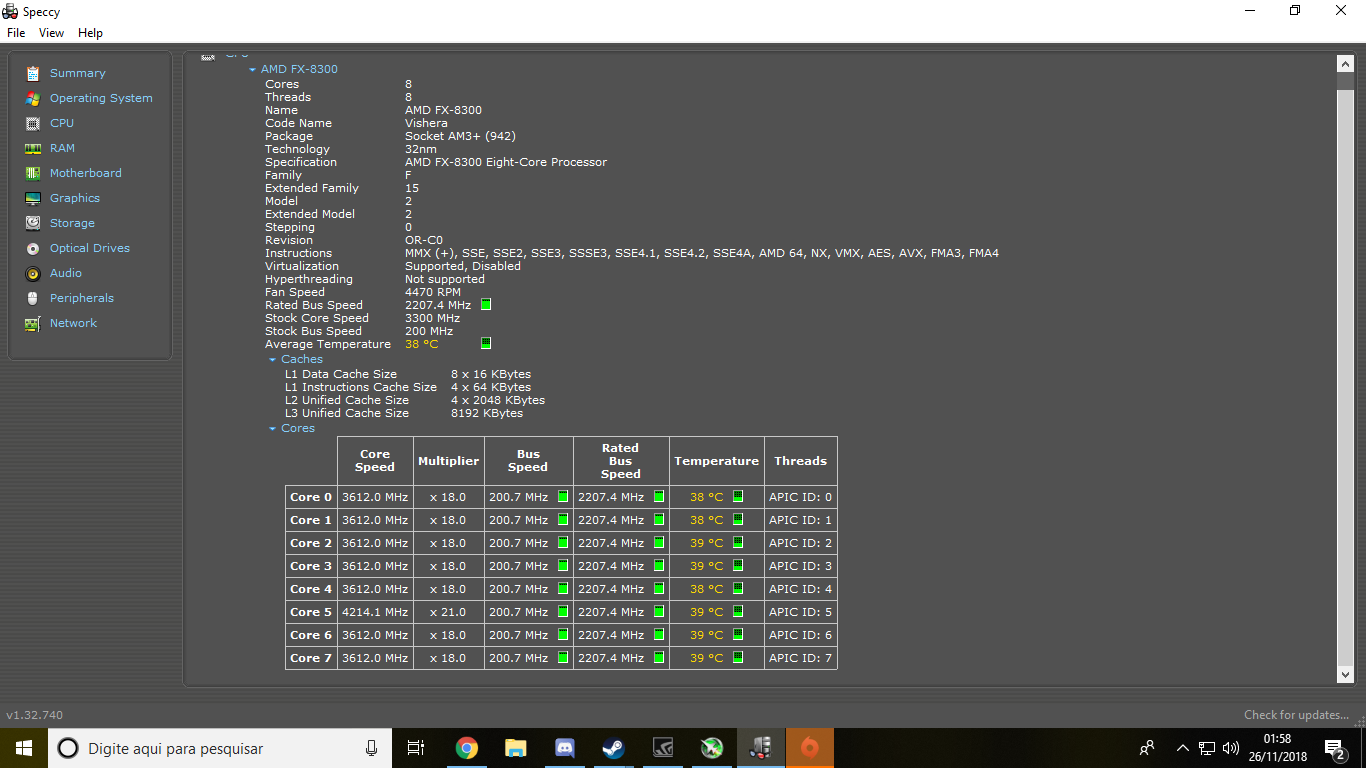Click the microphone icon in search box
The width and height of the screenshot is (1366, 768).
point(371,748)
